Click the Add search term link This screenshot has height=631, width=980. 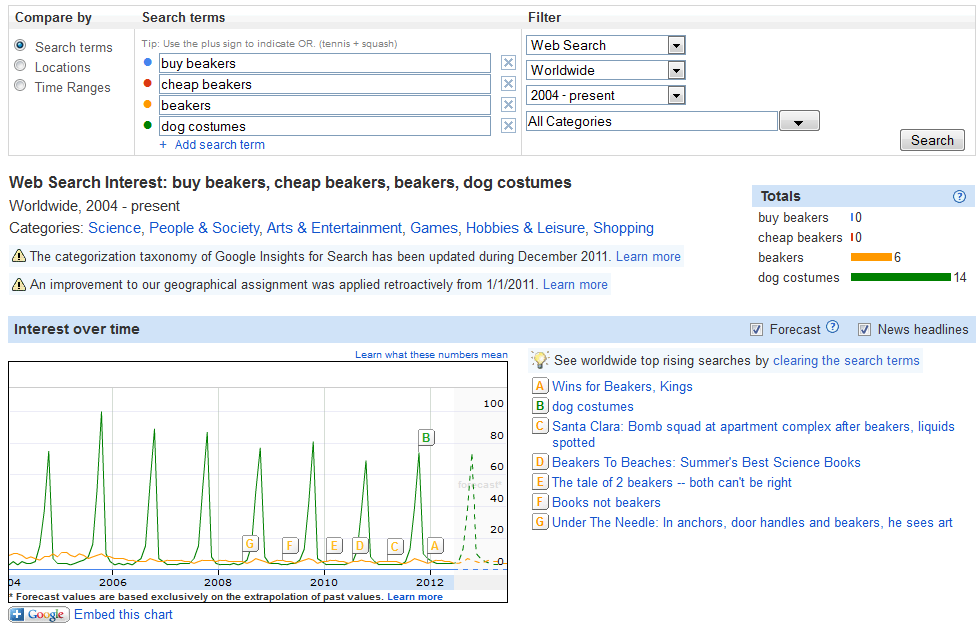[x=219, y=145]
